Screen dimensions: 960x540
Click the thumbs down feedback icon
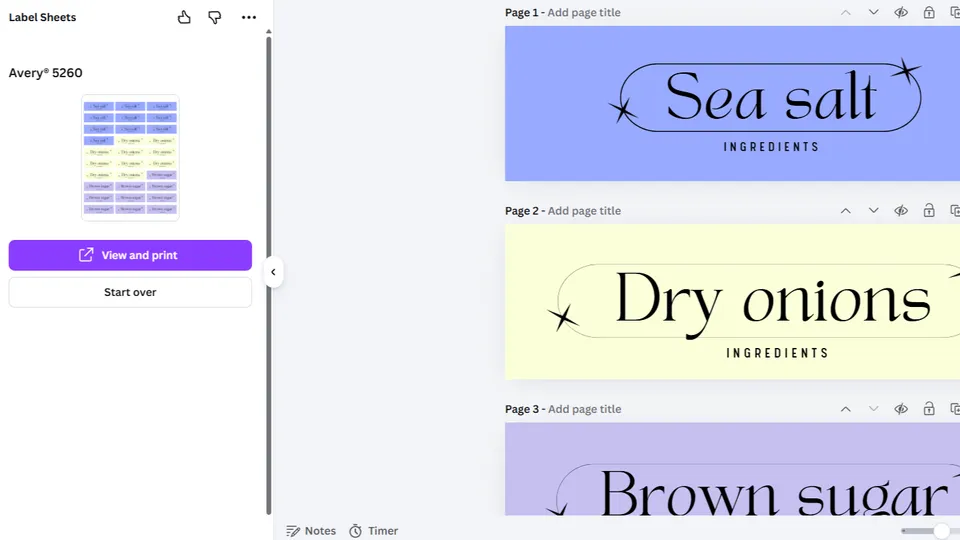click(214, 17)
